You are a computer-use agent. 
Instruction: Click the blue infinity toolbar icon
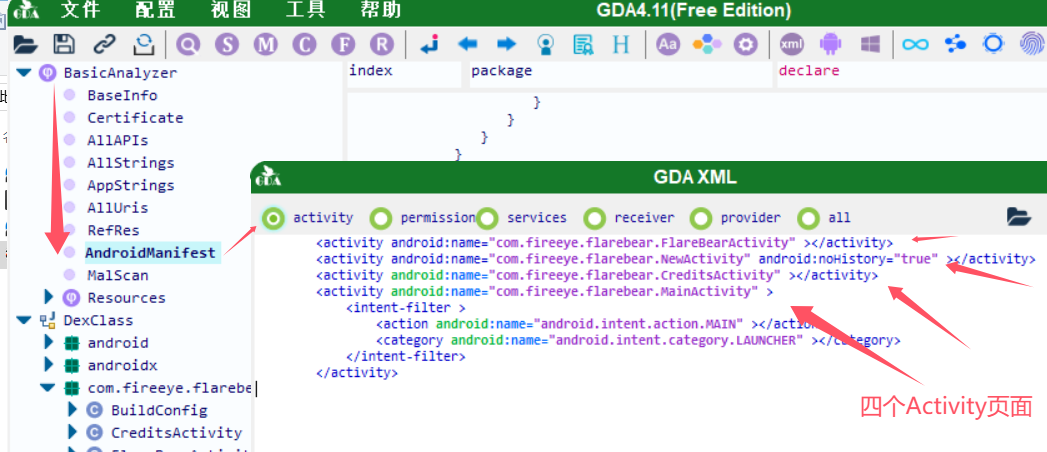915,45
